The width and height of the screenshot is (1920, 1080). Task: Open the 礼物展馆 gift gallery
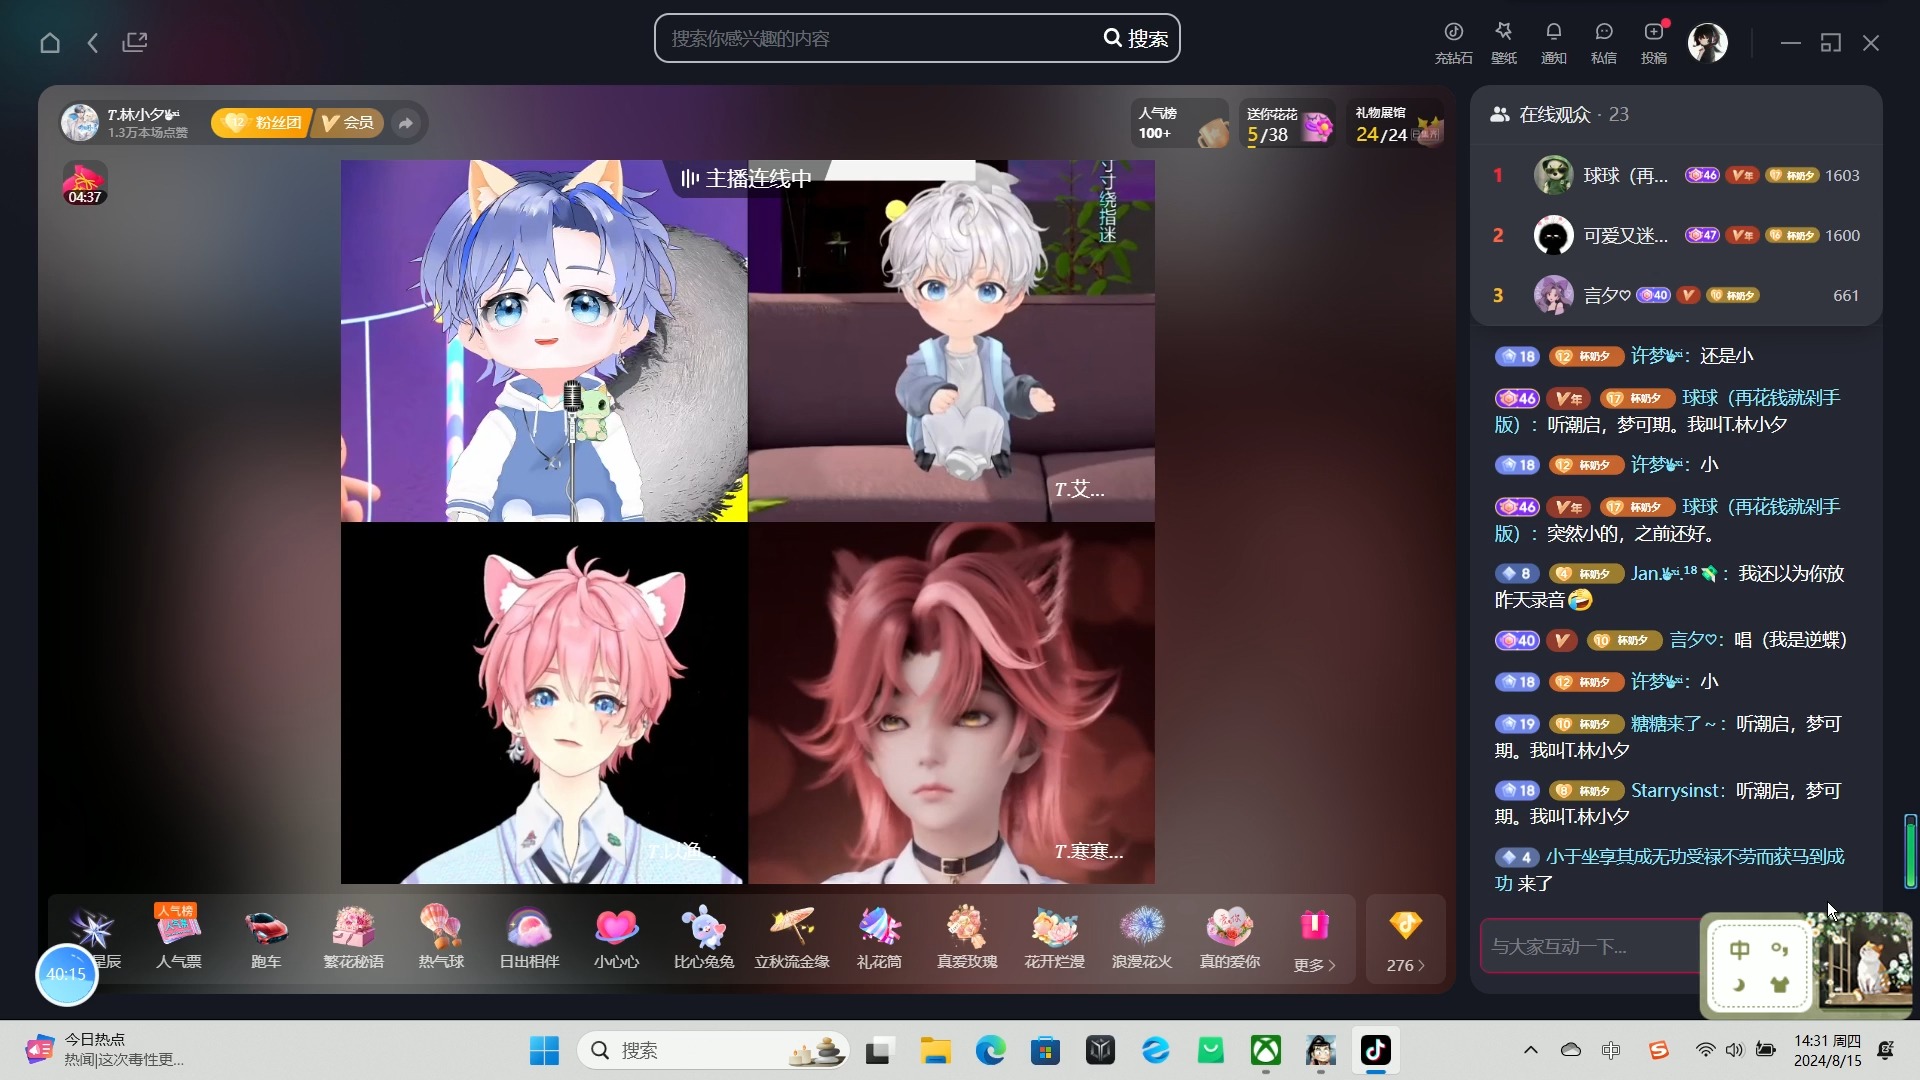point(1397,123)
